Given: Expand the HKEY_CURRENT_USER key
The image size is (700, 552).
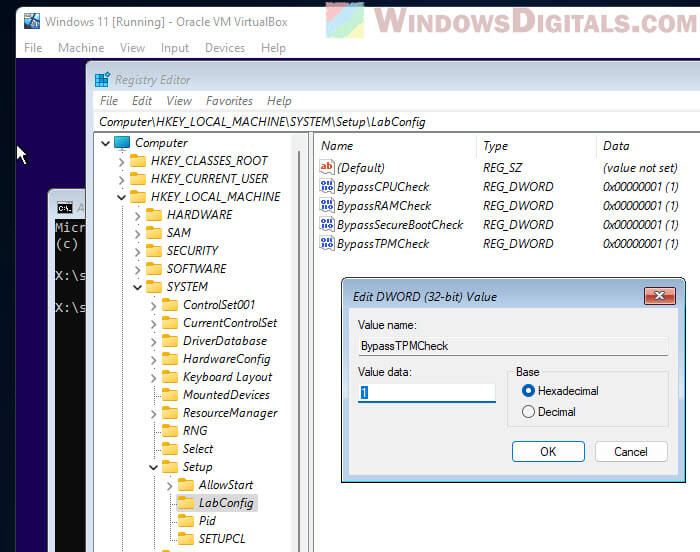Looking at the screenshot, I should (x=121, y=180).
